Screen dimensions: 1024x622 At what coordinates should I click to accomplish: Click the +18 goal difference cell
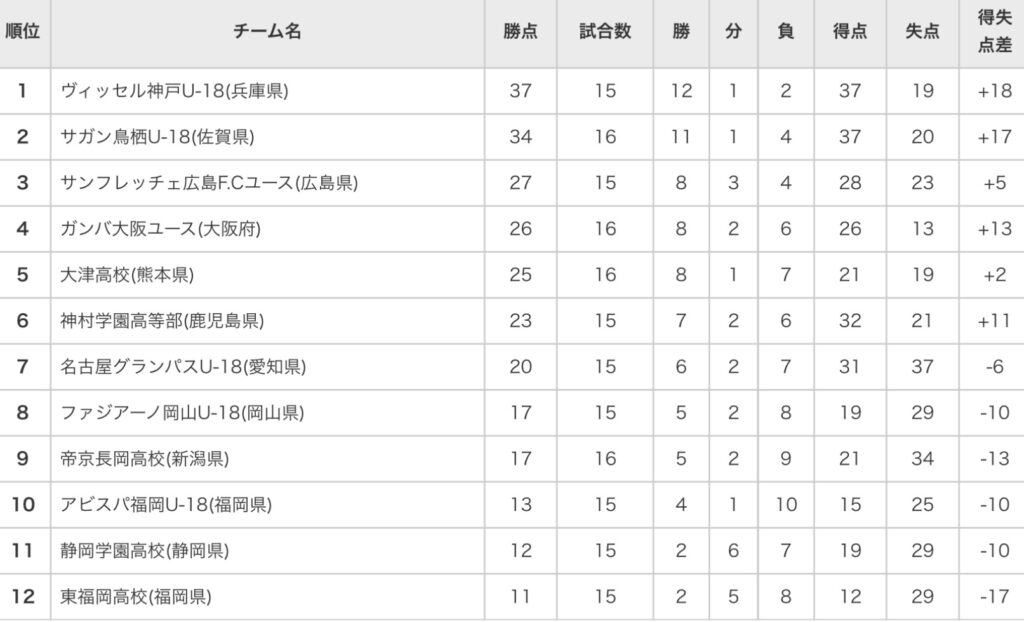[x=994, y=91]
